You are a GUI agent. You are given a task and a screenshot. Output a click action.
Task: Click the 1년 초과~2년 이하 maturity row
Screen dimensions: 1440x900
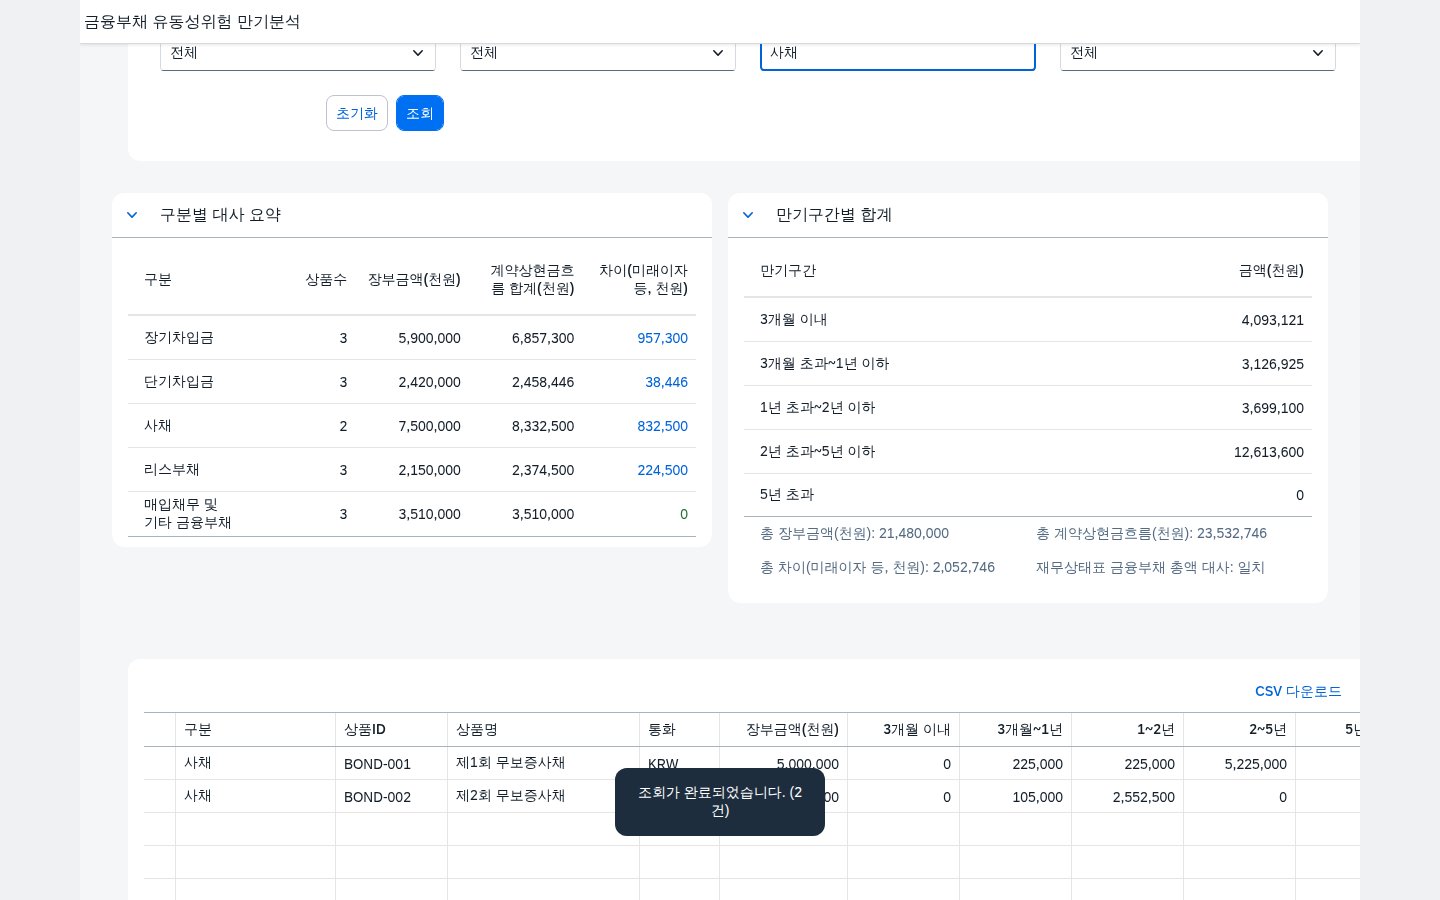pyautogui.click(x=1028, y=408)
